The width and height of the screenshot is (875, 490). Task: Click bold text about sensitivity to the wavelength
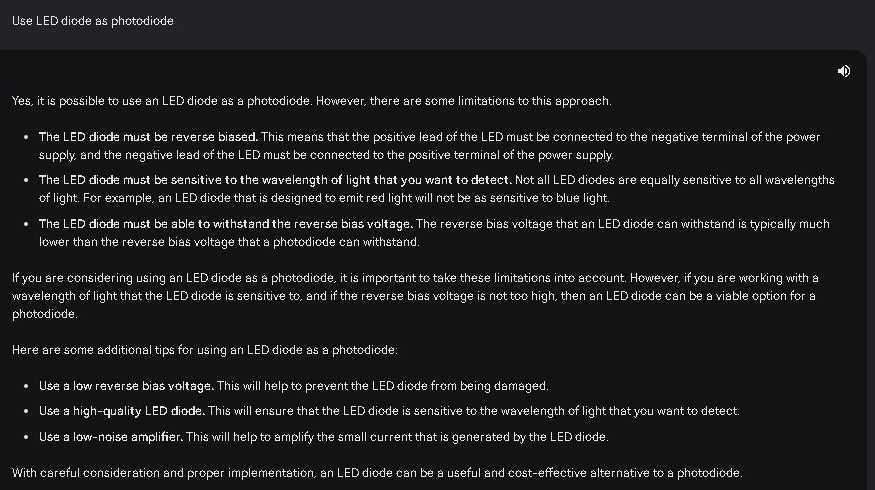(x=274, y=180)
